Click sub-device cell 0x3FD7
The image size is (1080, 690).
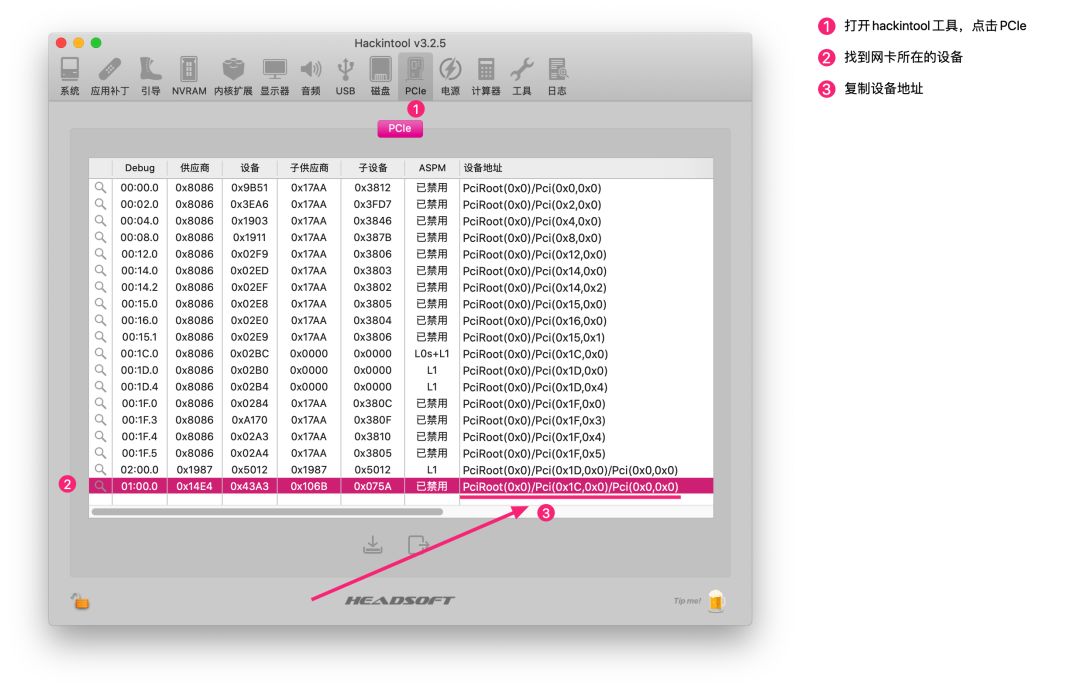(373, 204)
